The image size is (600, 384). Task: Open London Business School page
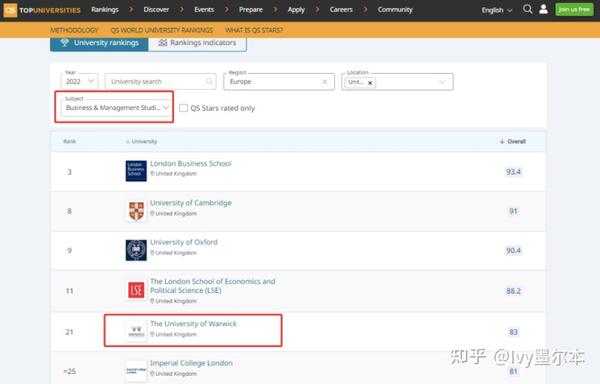tap(191, 164)
